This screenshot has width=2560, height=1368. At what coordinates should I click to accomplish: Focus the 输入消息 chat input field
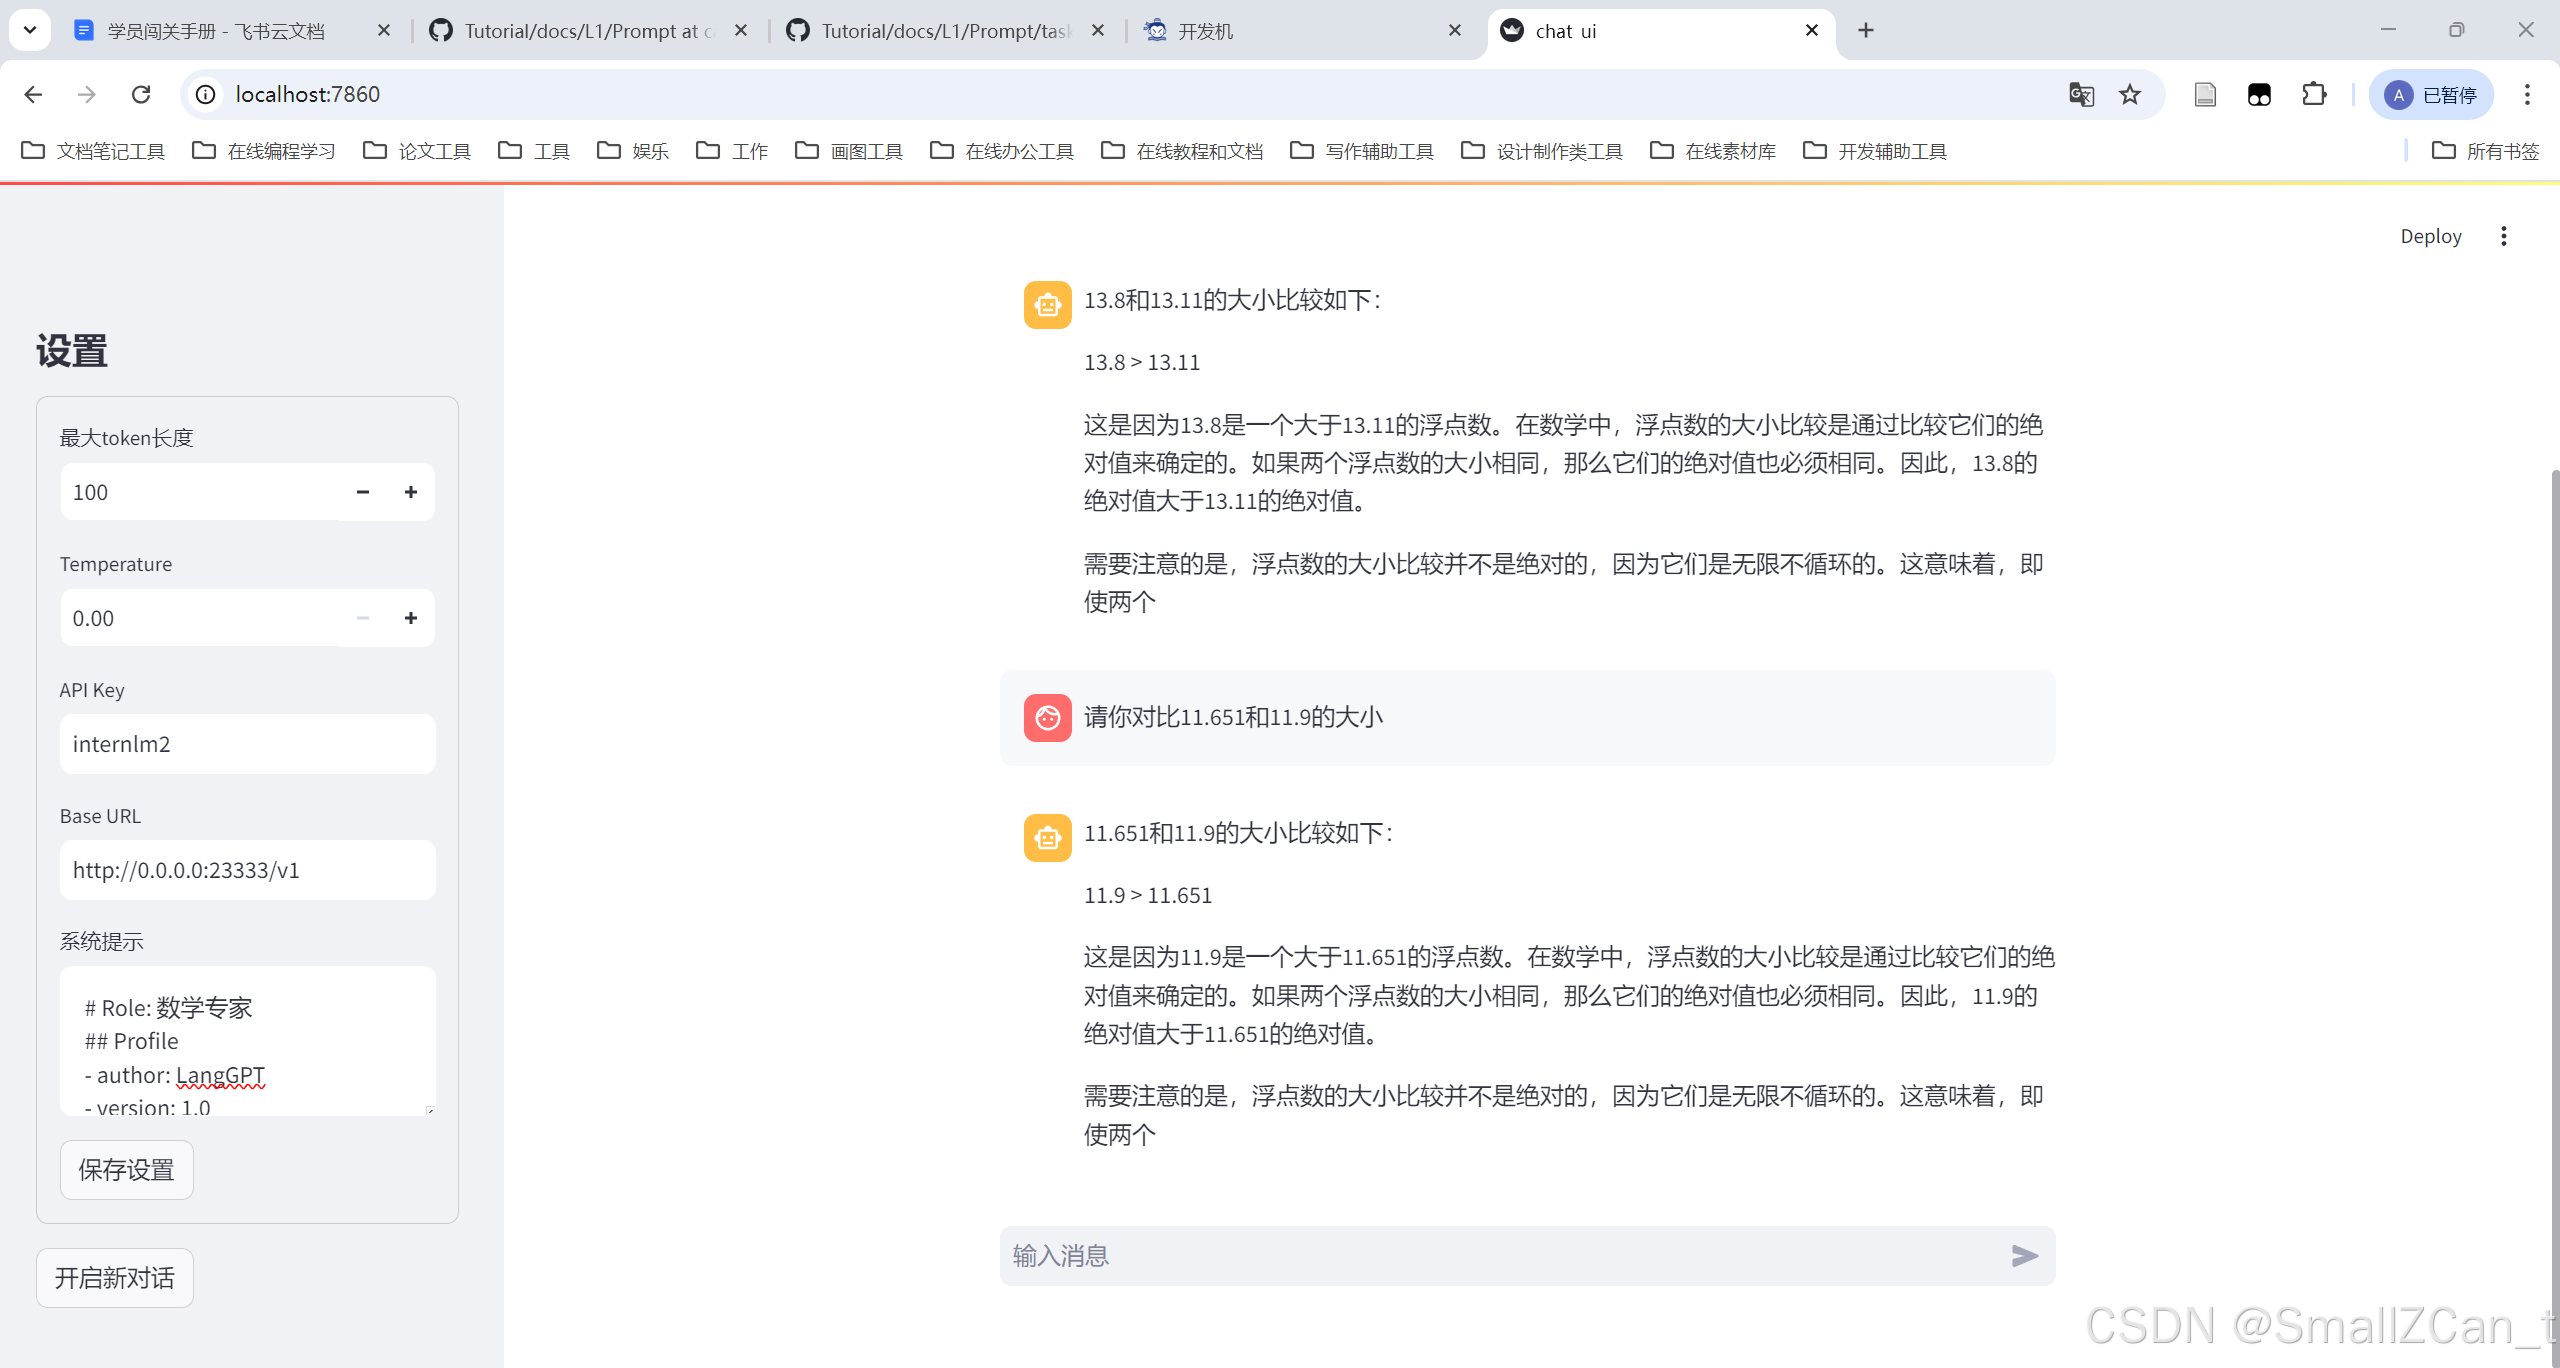coord(1500,1256)
